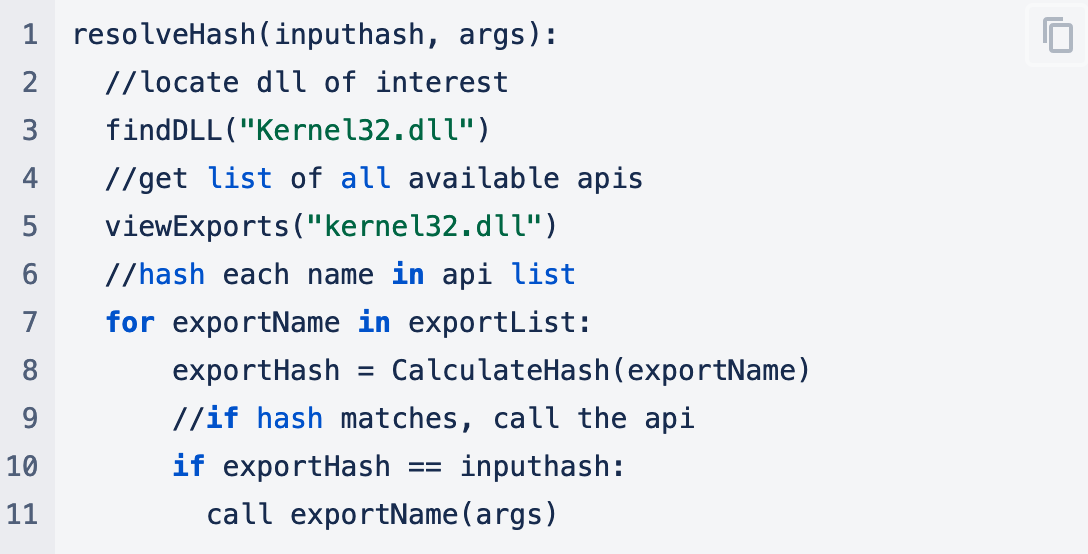Select line number 11 in the gutter
Viewport: 1088px width, 554px height.
point(22,514)
